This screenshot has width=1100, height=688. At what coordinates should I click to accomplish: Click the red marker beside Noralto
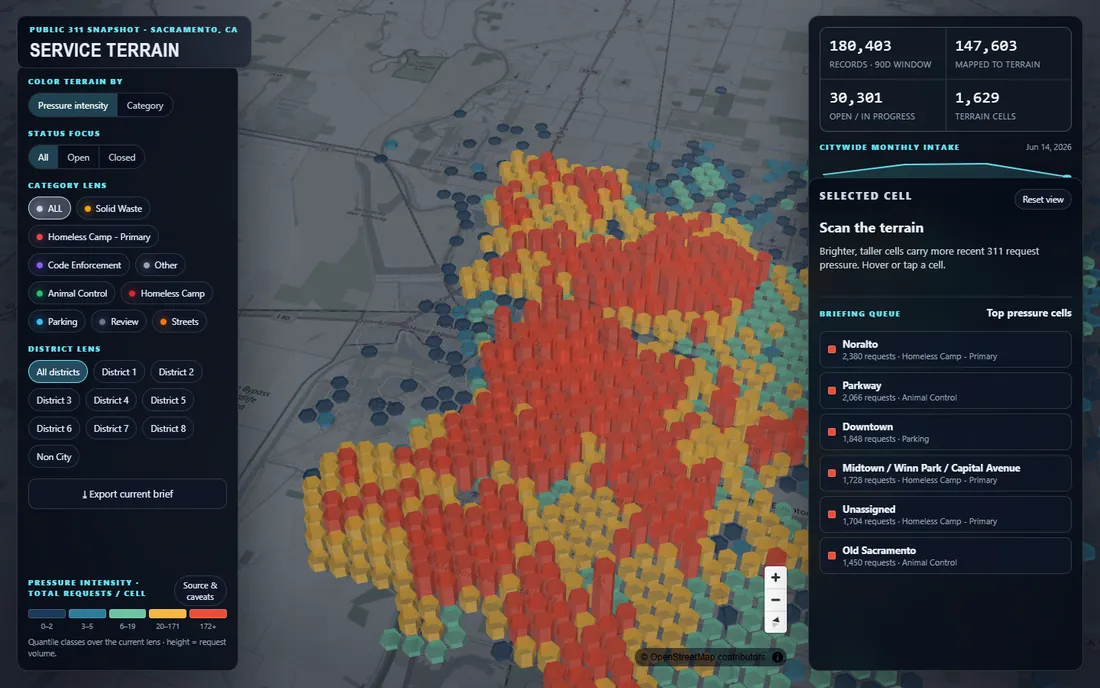click(x=831, y=349)
